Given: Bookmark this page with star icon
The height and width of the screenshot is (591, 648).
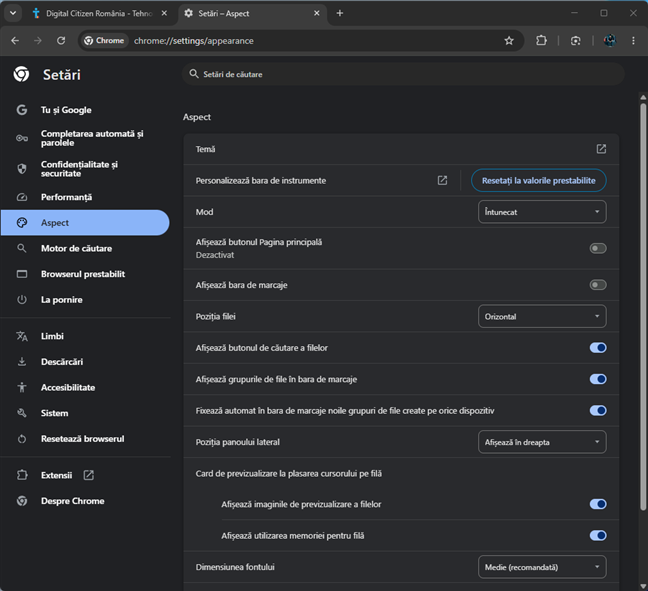Looking at the screenshot, I should click(x=509, y=41).
